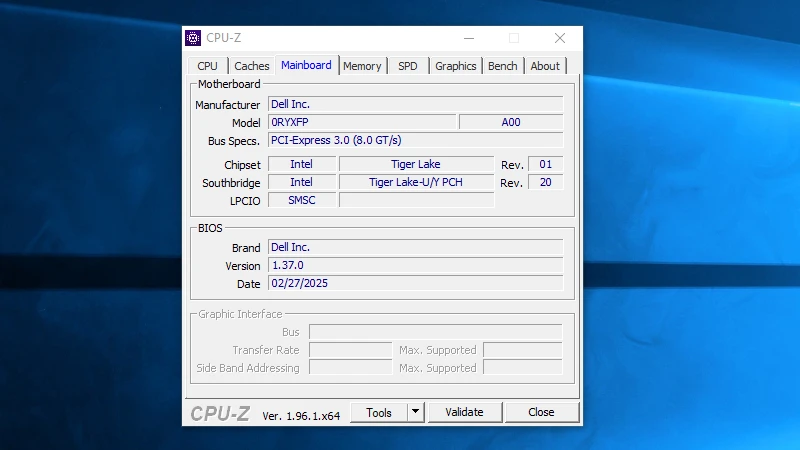Click the Transfer Rate field
Image resolution: width=800 pixels, height=450 pixels.
click(351, 350)
